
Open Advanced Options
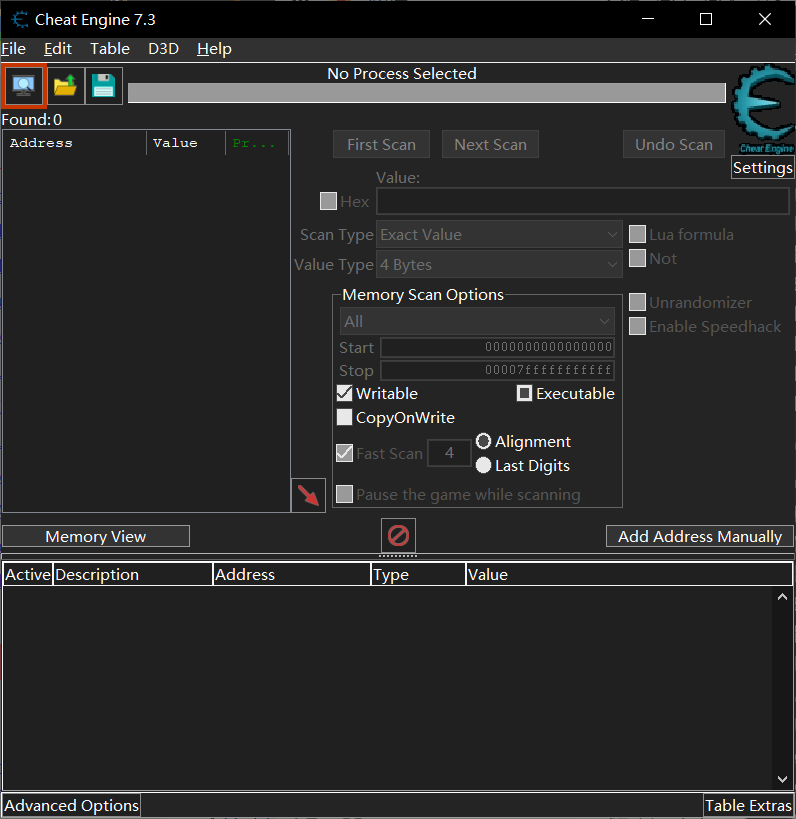(72, 805)
